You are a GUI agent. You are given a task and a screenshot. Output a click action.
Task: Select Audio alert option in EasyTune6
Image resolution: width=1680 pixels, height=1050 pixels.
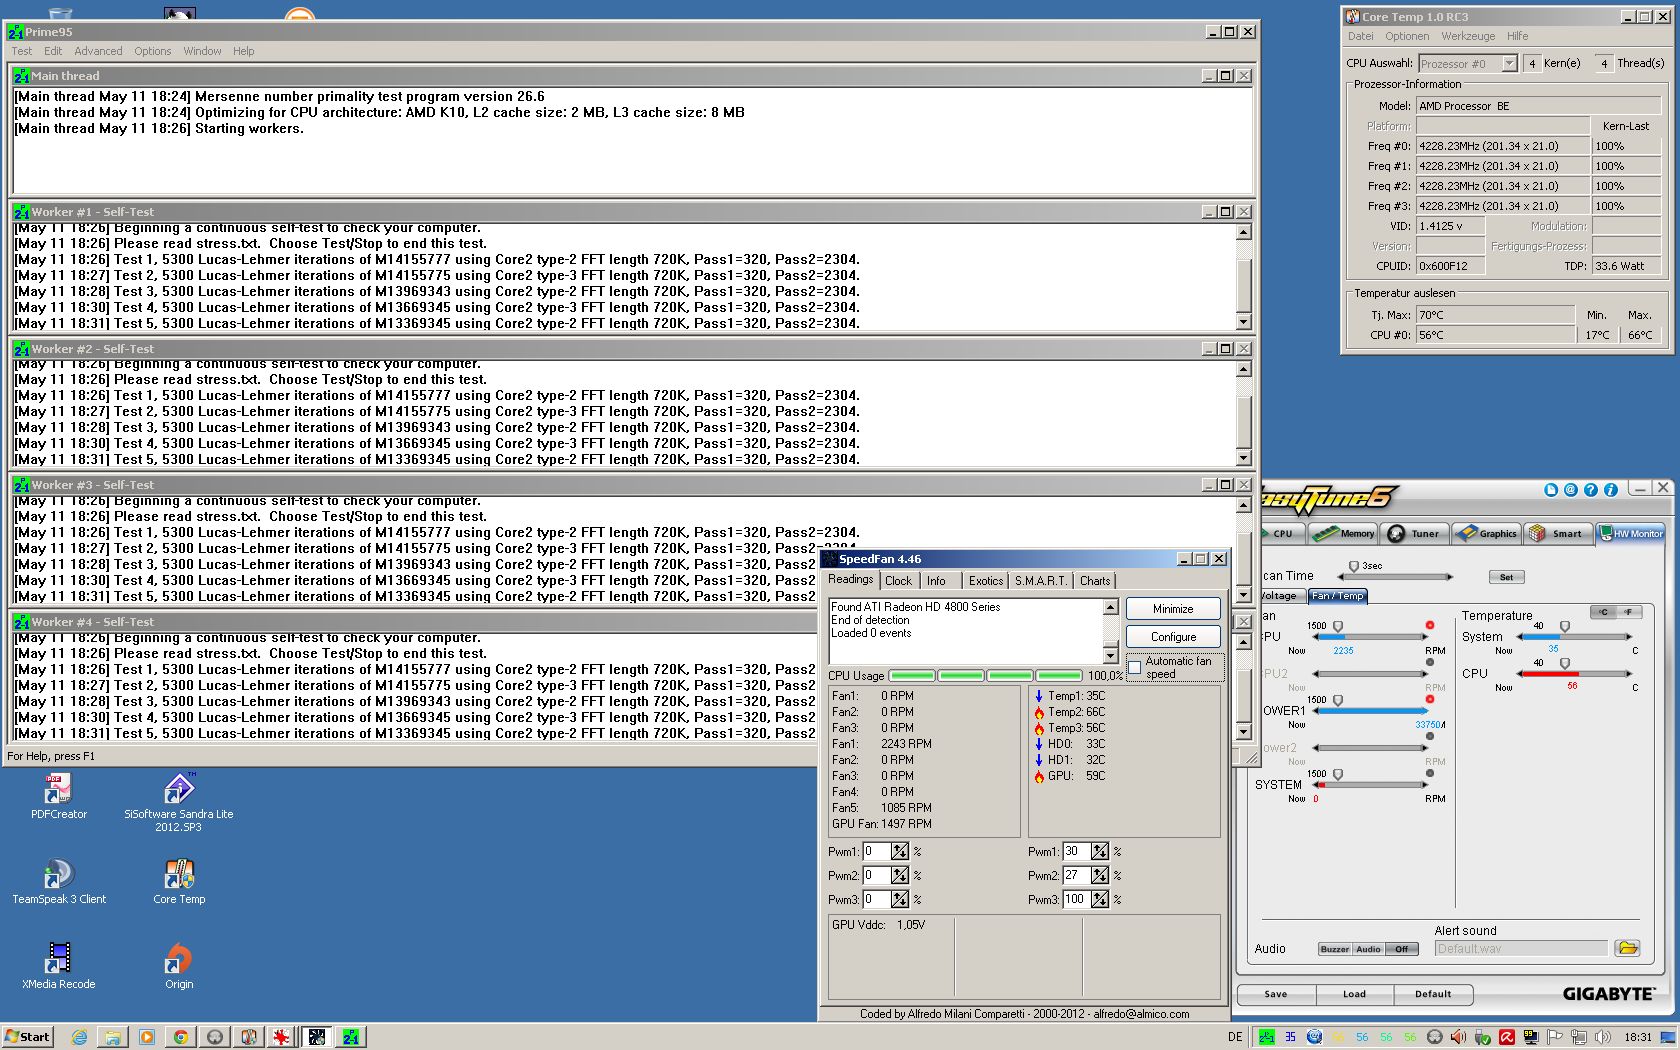coord(1369,949)
